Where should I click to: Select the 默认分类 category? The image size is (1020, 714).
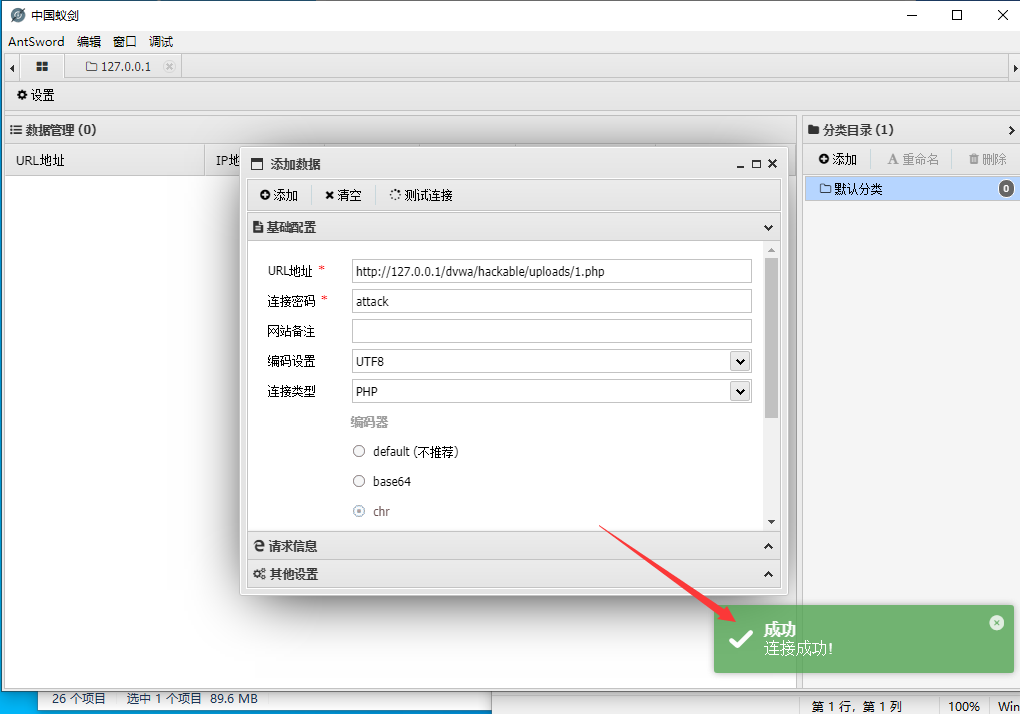tap(912, 189)
